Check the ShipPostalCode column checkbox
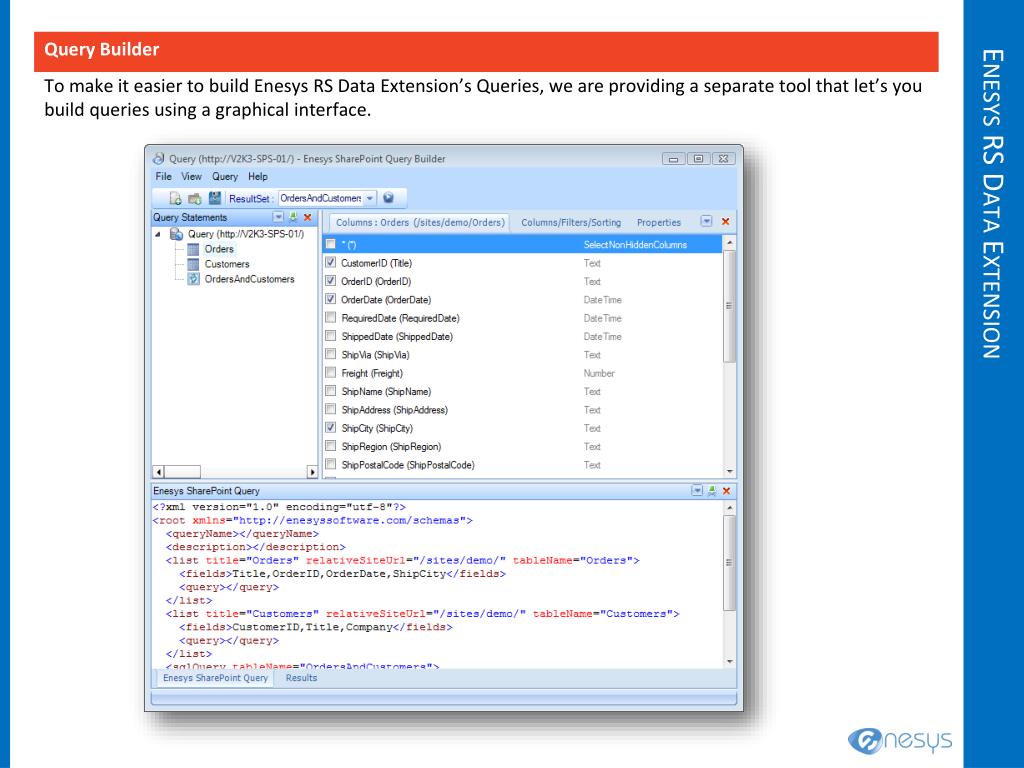Image resolution: width=1024 pixels, height=768 pixels. (x=330, y=464)
